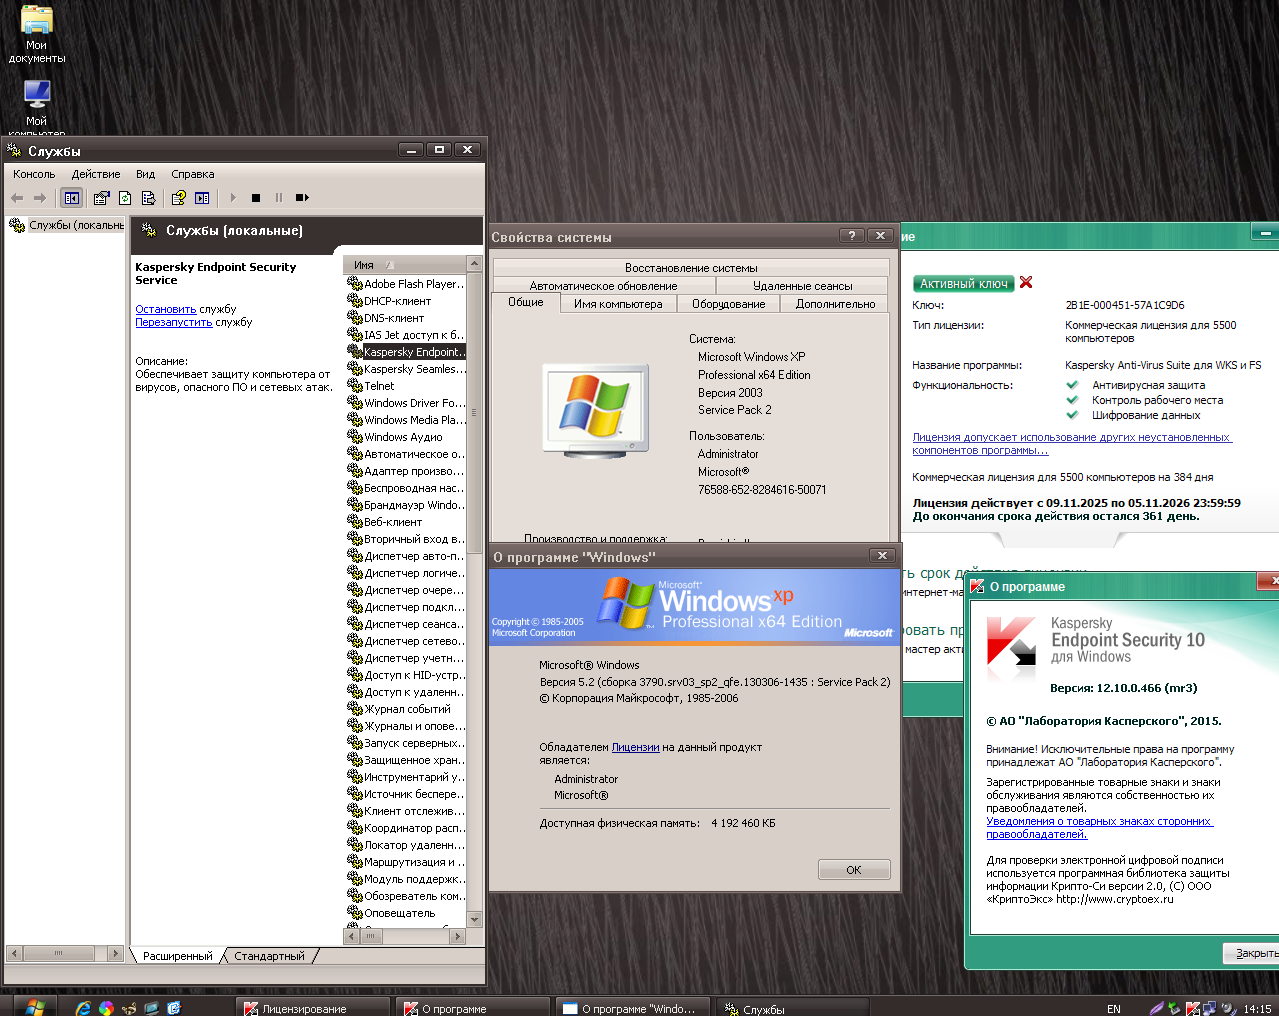
Task: Open the Properties toolbar icon in Службы
Action: pos(101,198)
